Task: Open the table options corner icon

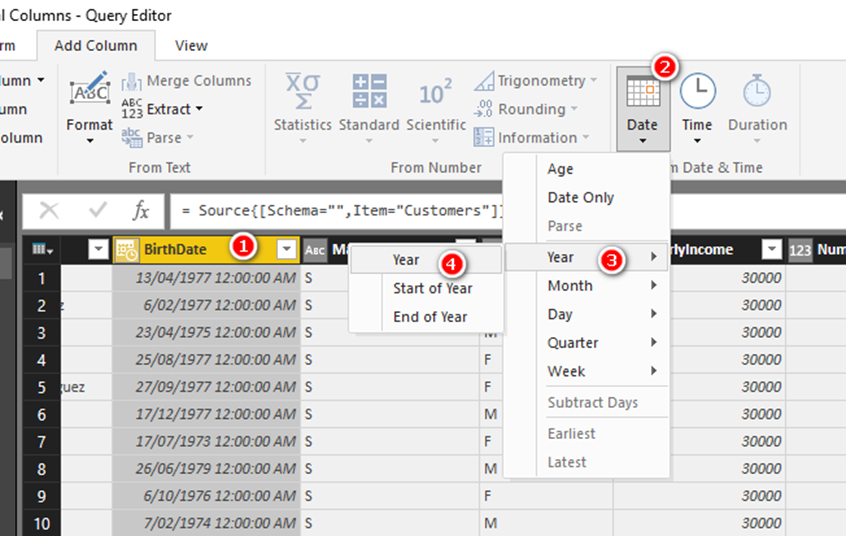Action: tap(42, 250)
